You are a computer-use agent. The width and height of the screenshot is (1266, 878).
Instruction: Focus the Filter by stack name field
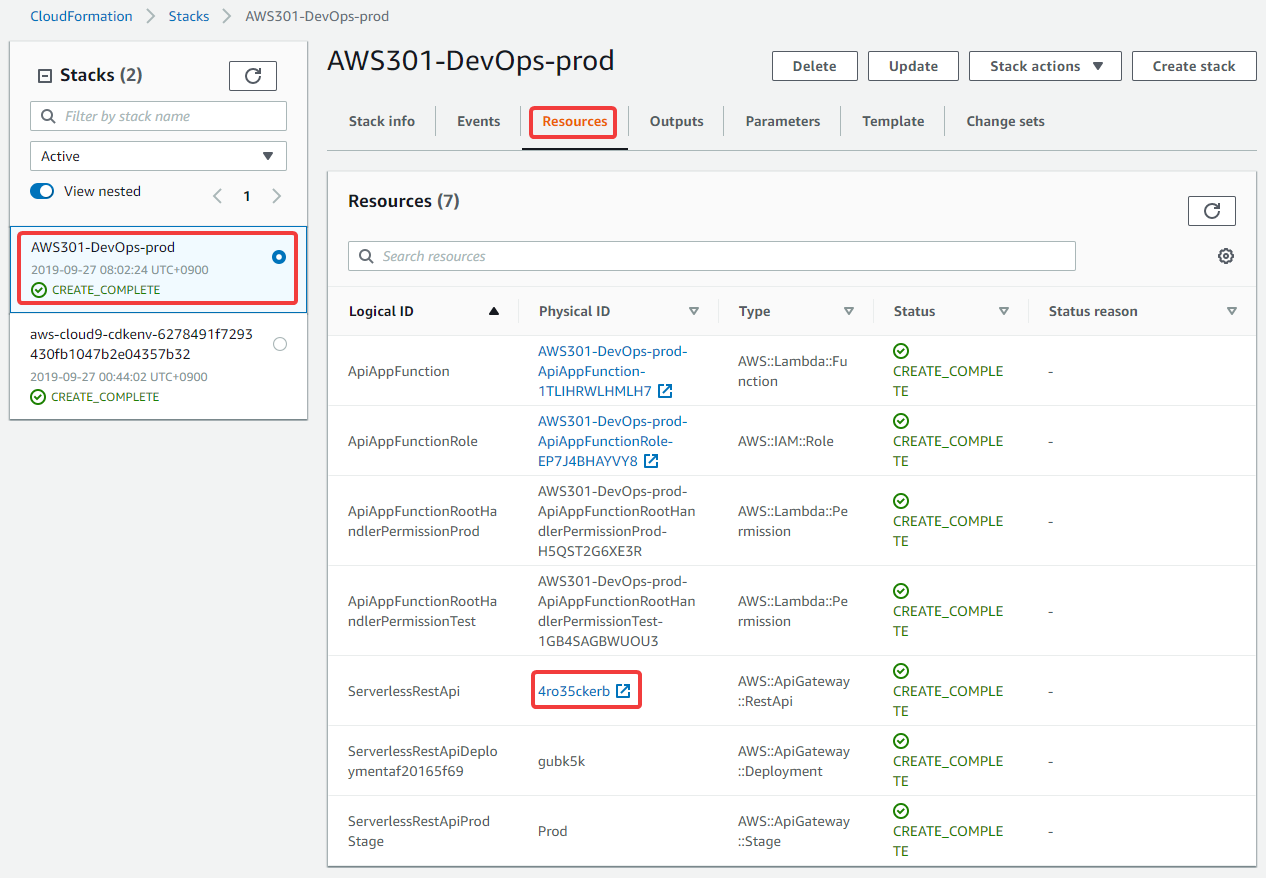coord(158,116)
